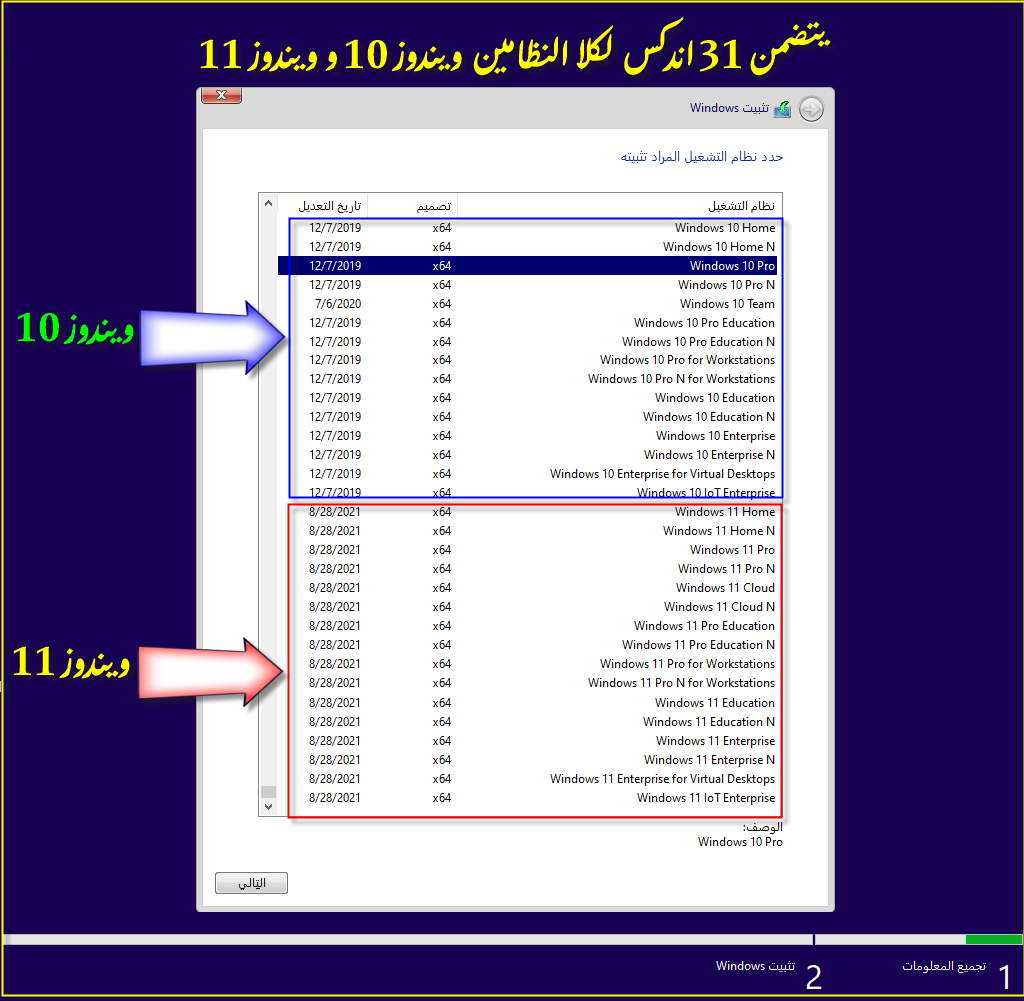This screenshot has height=1001, width=1024.
Task: Select Windows 10 Pro Education N row
Action: [528, 342]
